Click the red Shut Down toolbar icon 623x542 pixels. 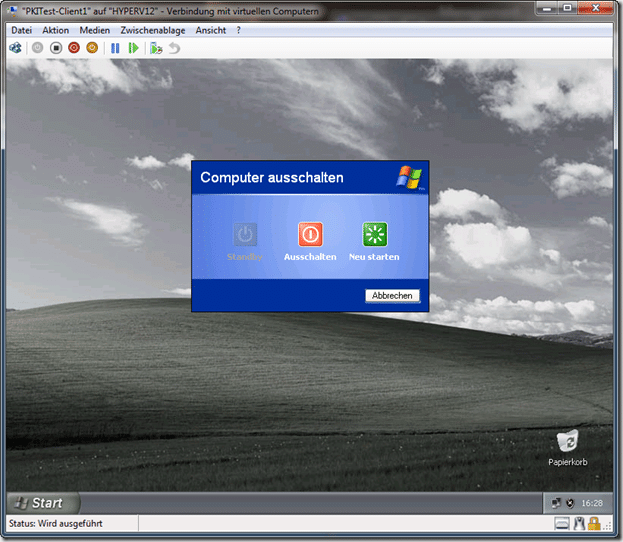click(x=74, y=48)
